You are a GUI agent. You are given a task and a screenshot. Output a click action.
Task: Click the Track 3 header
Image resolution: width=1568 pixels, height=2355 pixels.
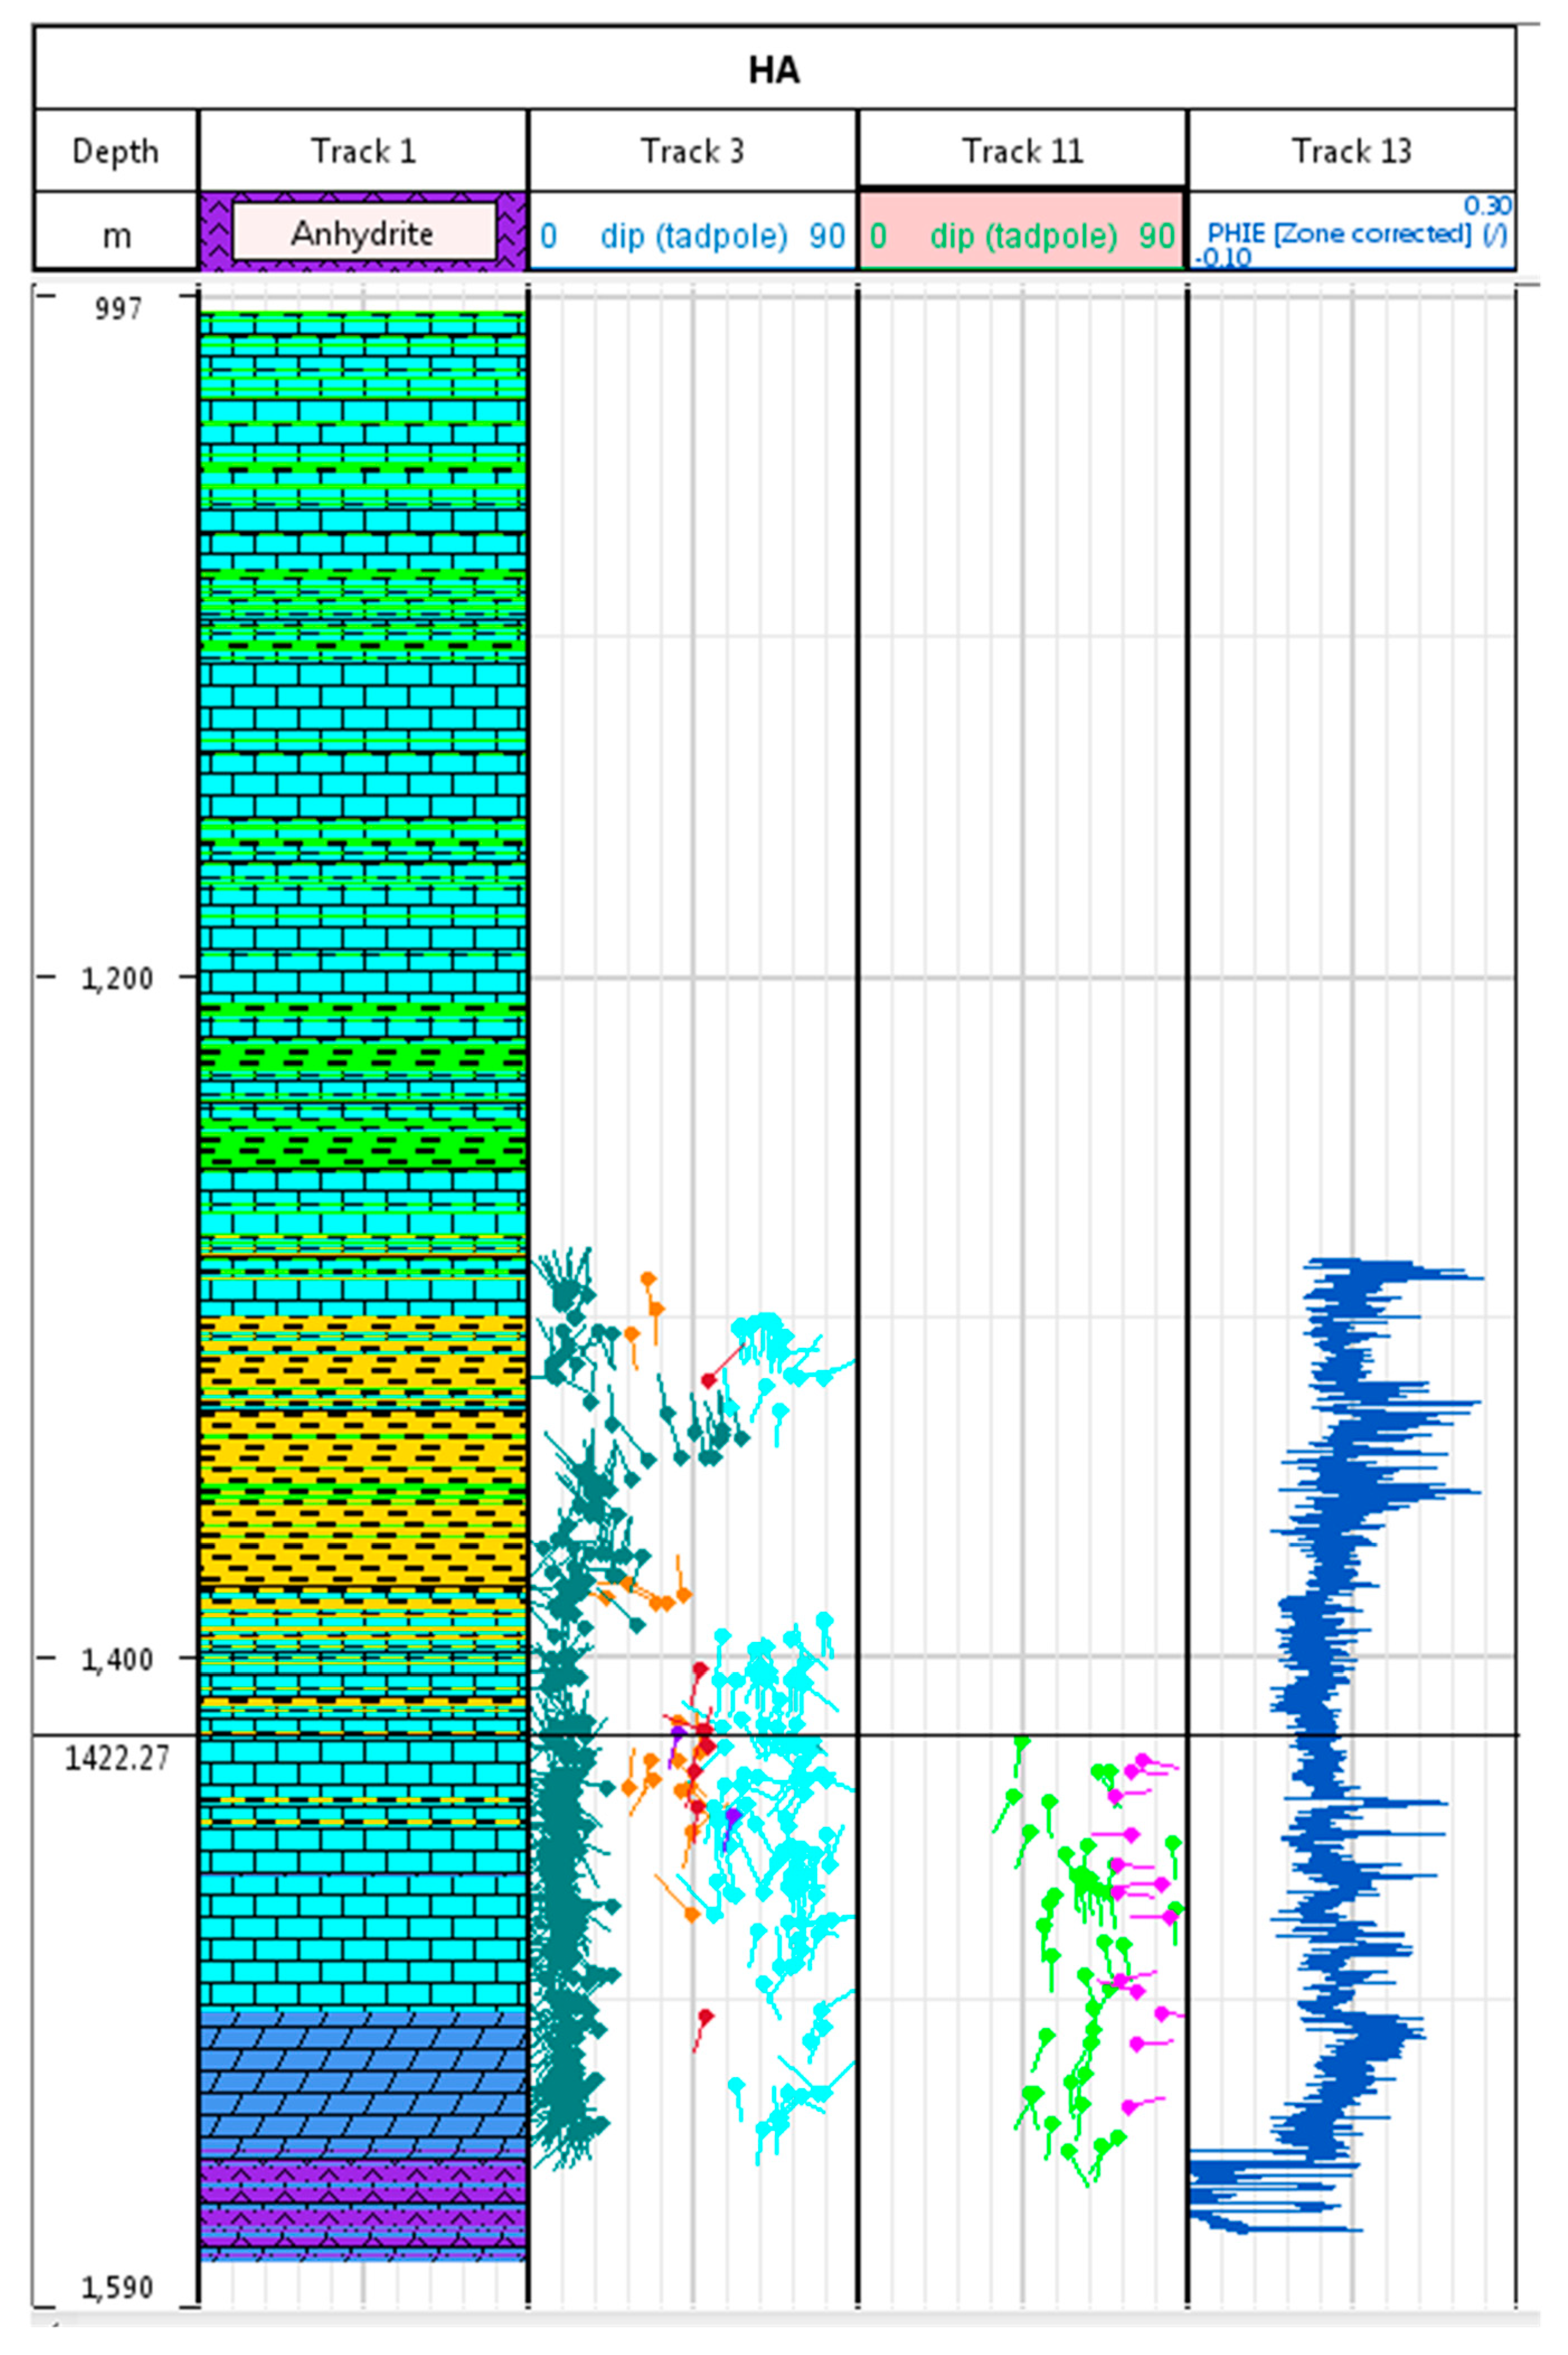coord(692,151)
